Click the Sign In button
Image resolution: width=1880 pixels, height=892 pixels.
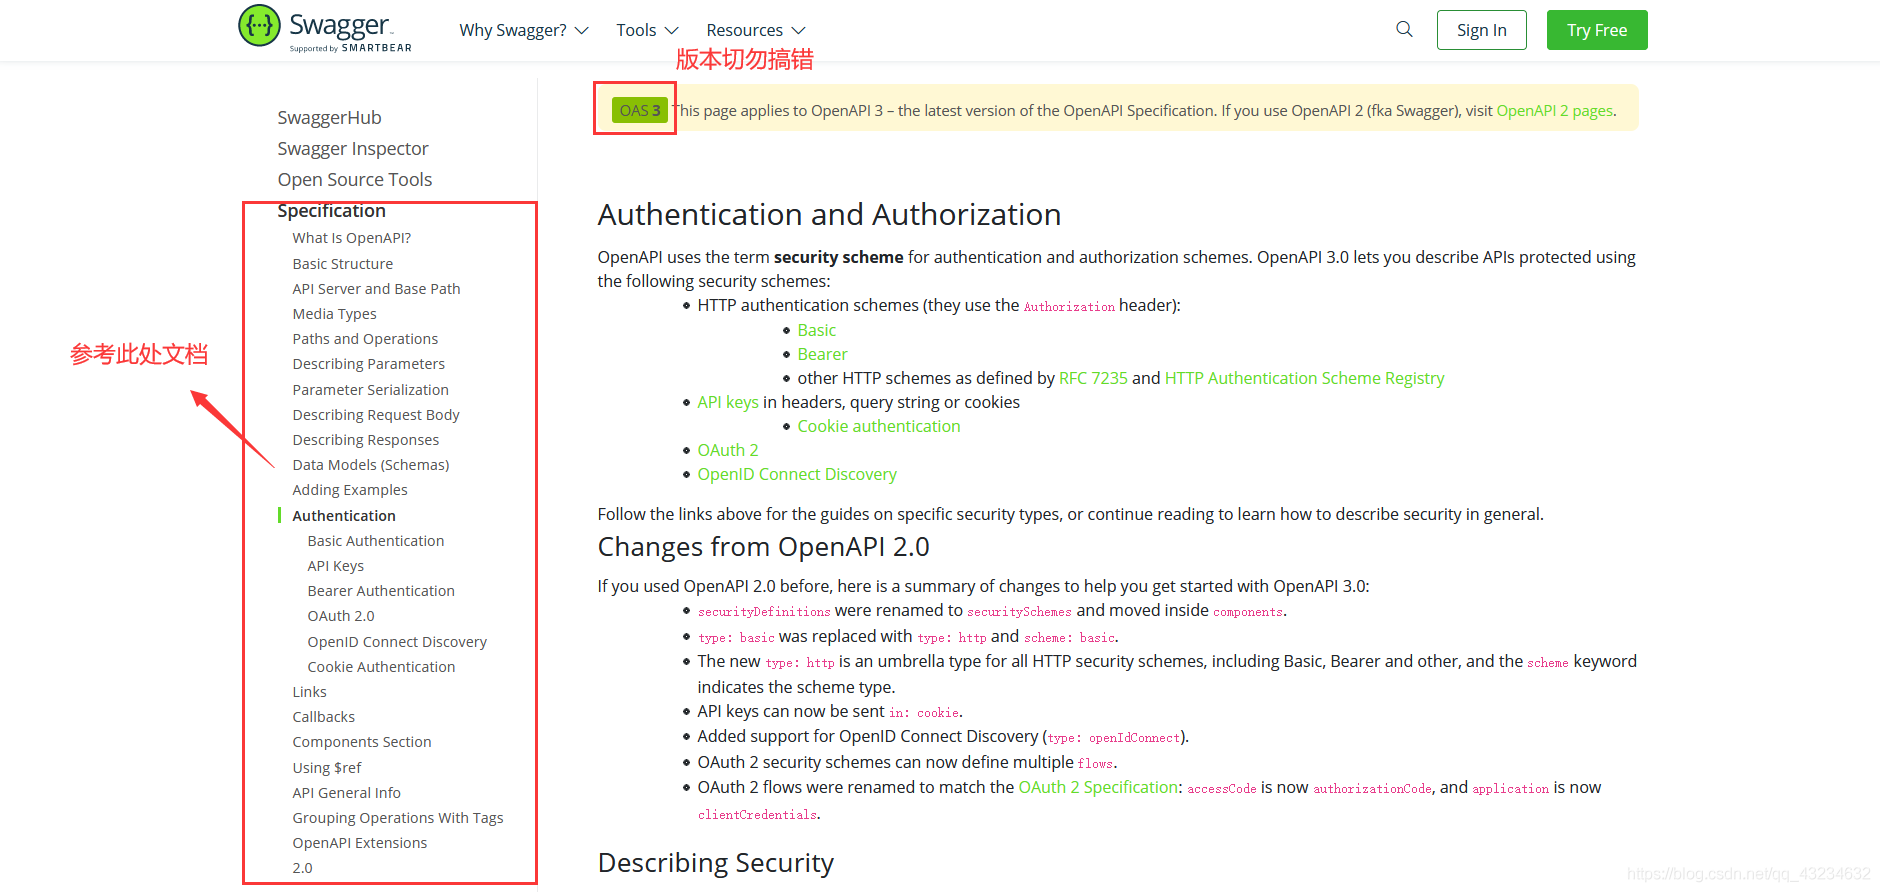(x=1482, y=30)
